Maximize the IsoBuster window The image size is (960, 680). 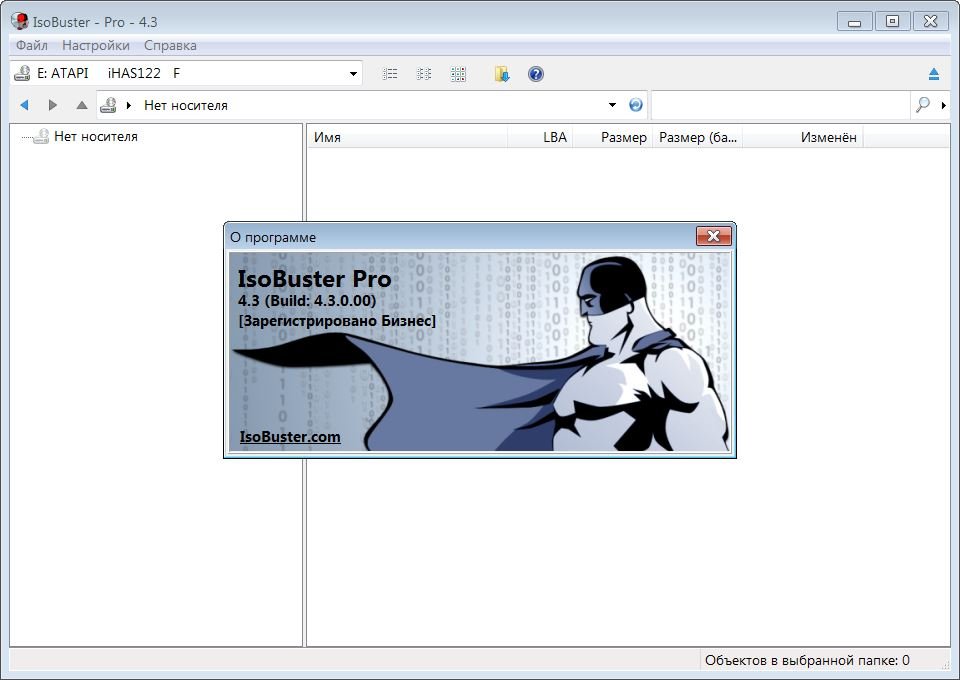(x=892, y=21)
